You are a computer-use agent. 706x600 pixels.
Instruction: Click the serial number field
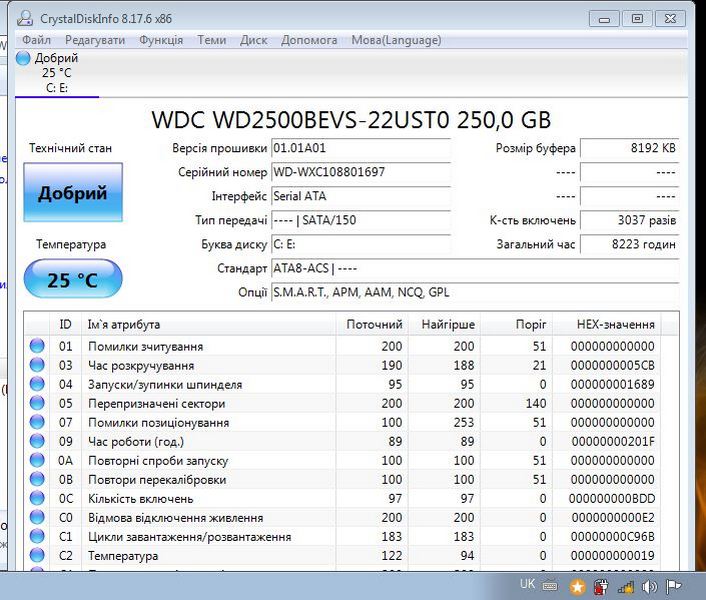pyautogui.click(x=360, y=172)
